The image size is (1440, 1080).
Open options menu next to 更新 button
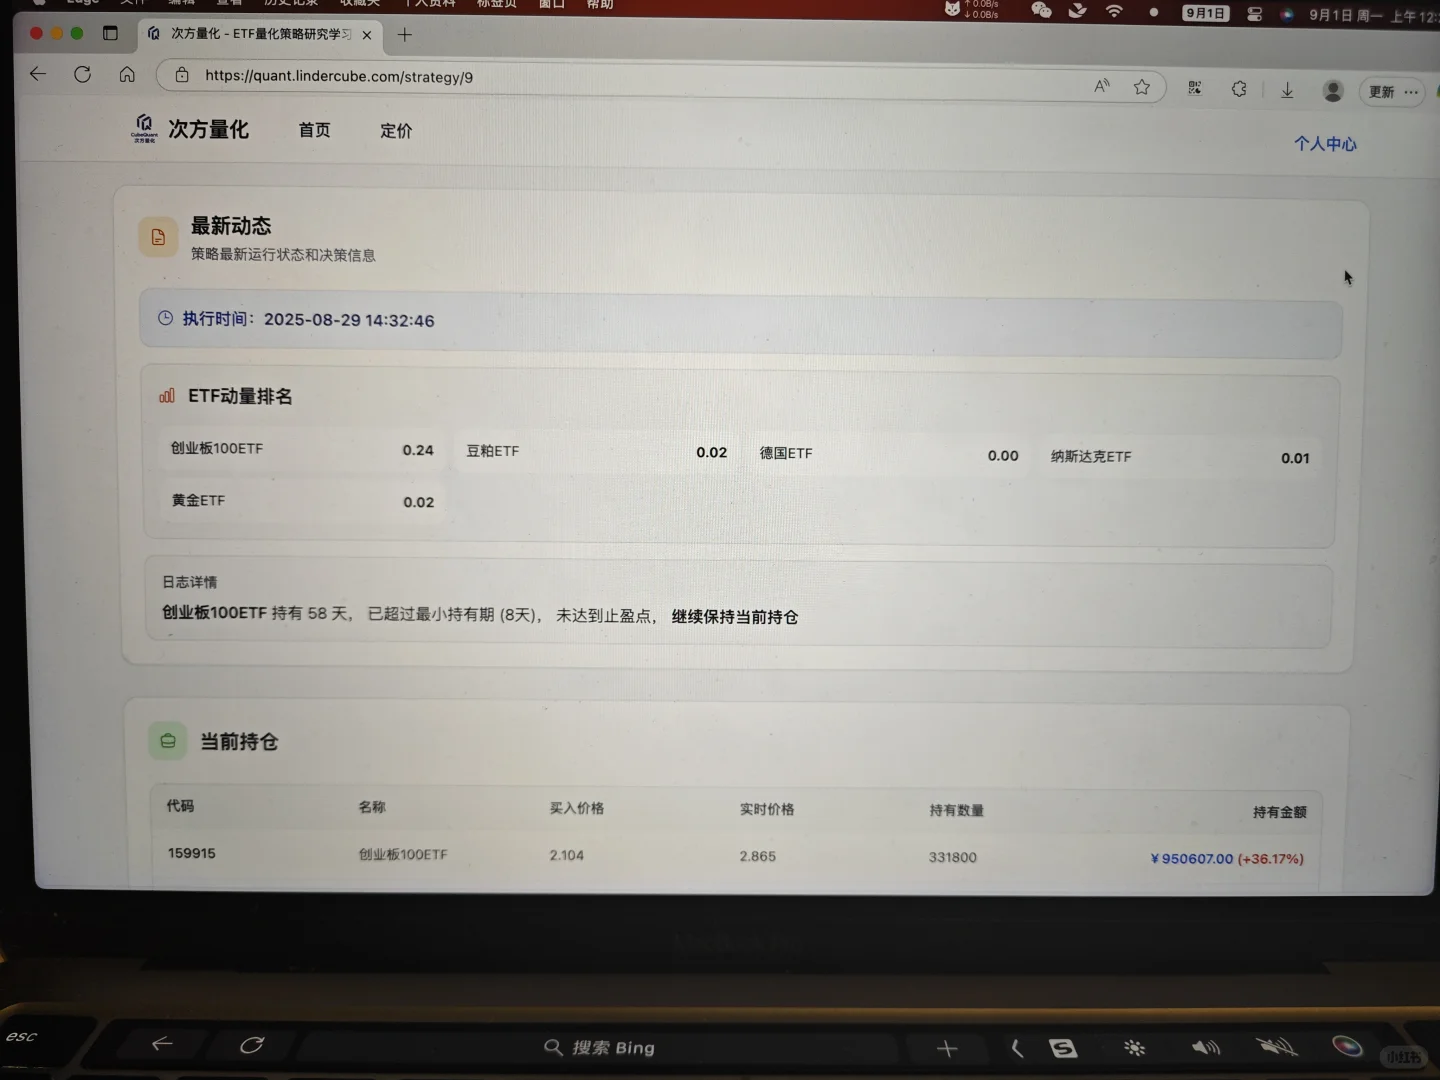tap(1412, 91)
